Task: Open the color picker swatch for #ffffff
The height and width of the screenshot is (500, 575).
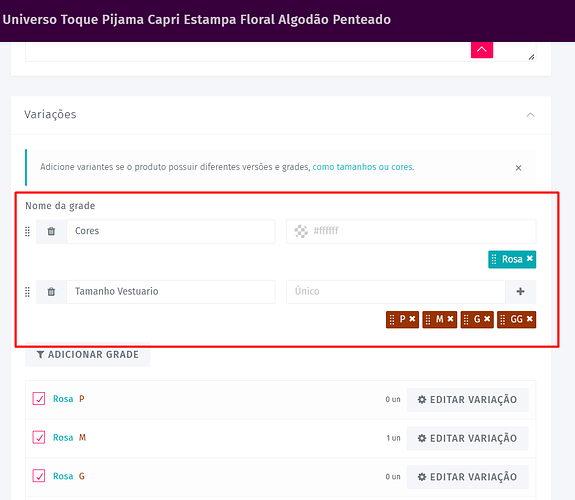Action: point(301,231)
